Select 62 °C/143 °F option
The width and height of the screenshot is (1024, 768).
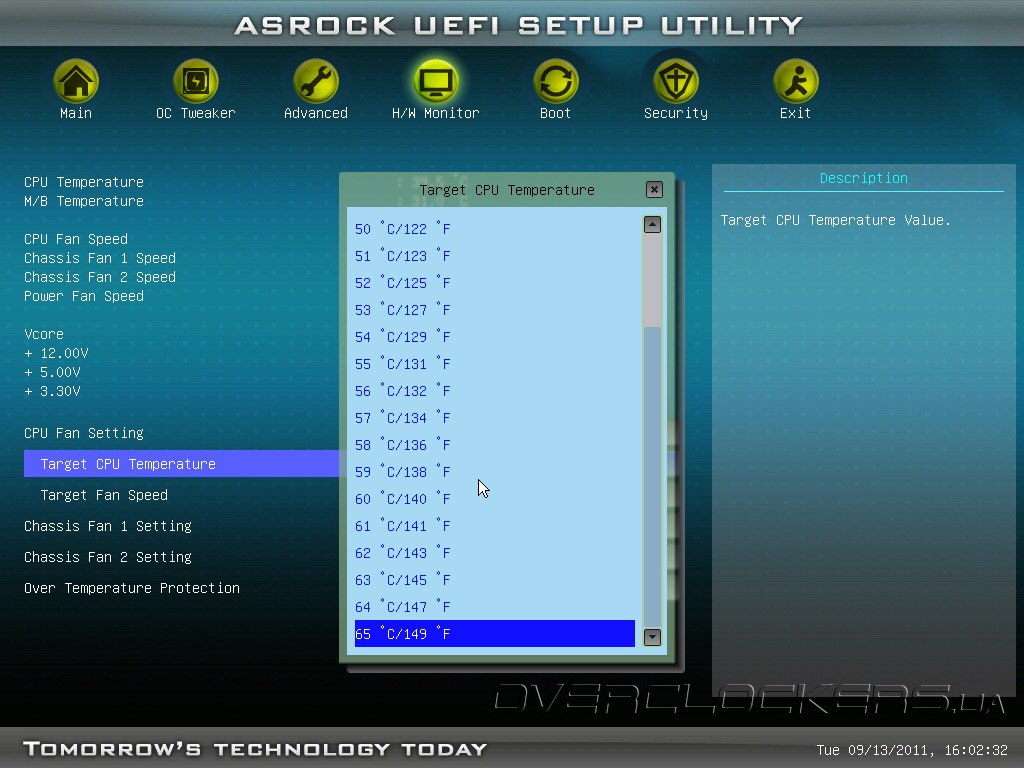(494, 552)
